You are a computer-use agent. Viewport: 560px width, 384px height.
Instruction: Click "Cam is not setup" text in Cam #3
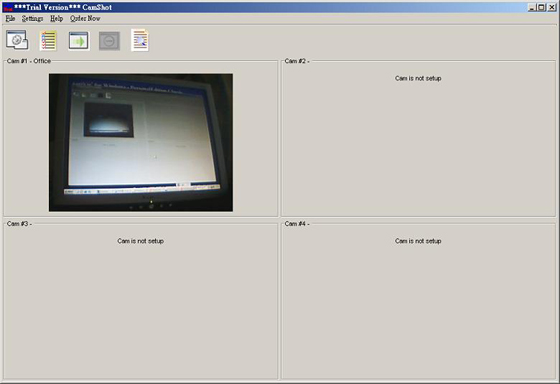(x=140, y=241)
